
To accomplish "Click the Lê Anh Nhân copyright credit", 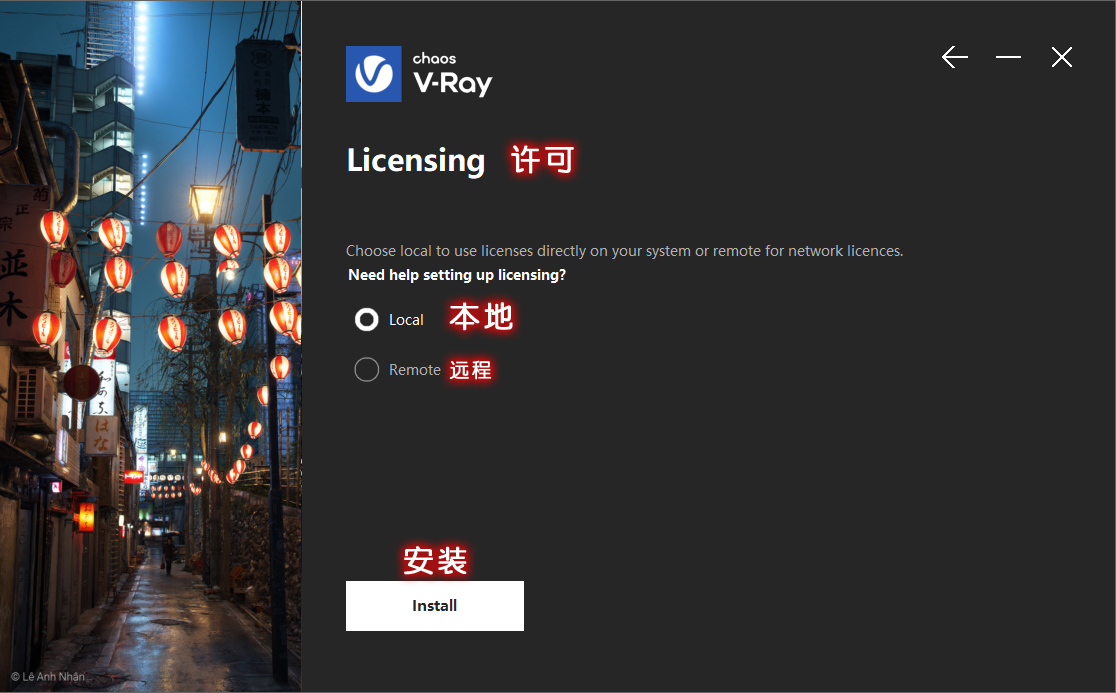I will point(48,677).
